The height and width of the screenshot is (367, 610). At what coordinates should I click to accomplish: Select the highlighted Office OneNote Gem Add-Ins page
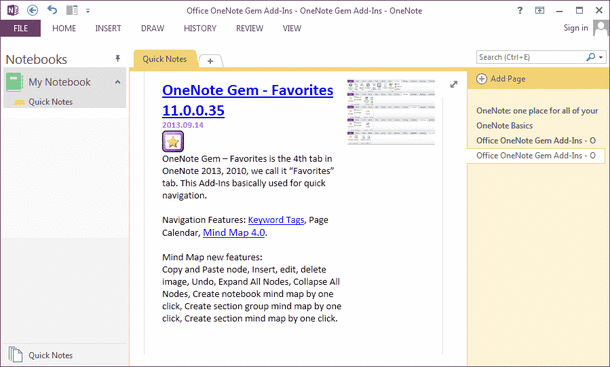tap(536, 155)
